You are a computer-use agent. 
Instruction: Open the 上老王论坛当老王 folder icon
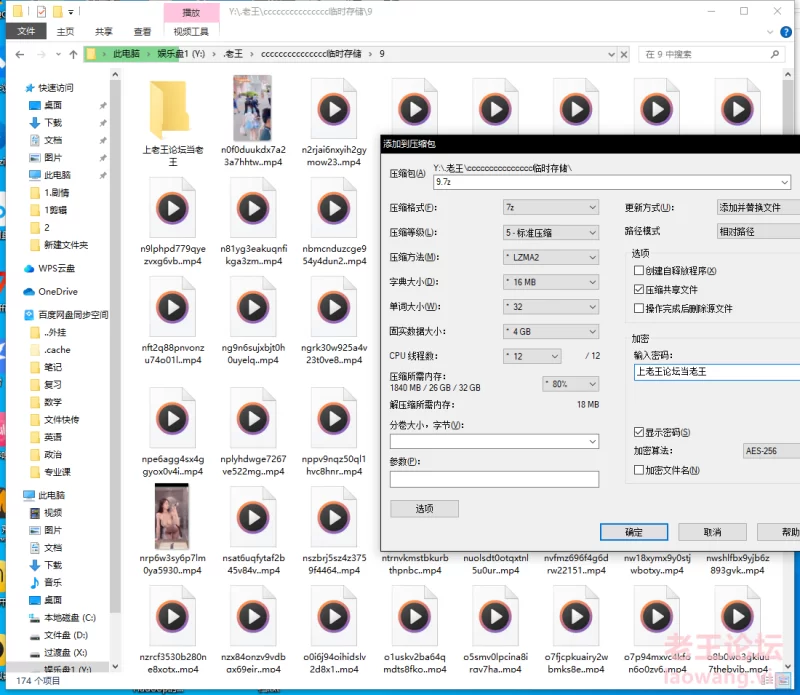tap(172, 108)
